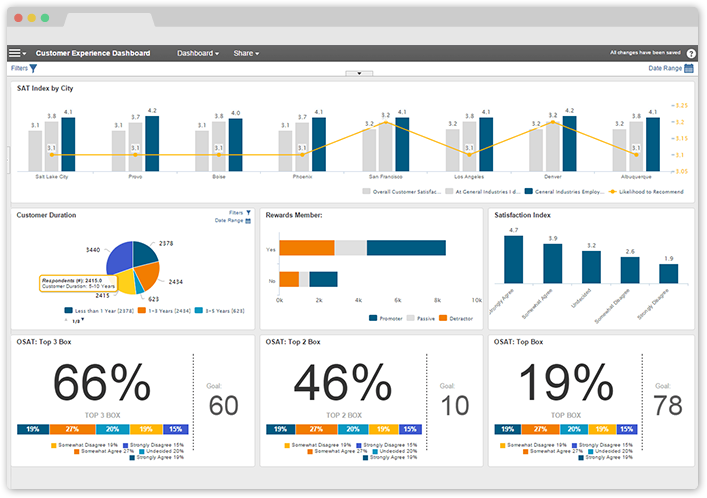The width and height of the screenshot is (707, 498).
Task: Toggle General Industries Employ... legend item
Action: 564,192
